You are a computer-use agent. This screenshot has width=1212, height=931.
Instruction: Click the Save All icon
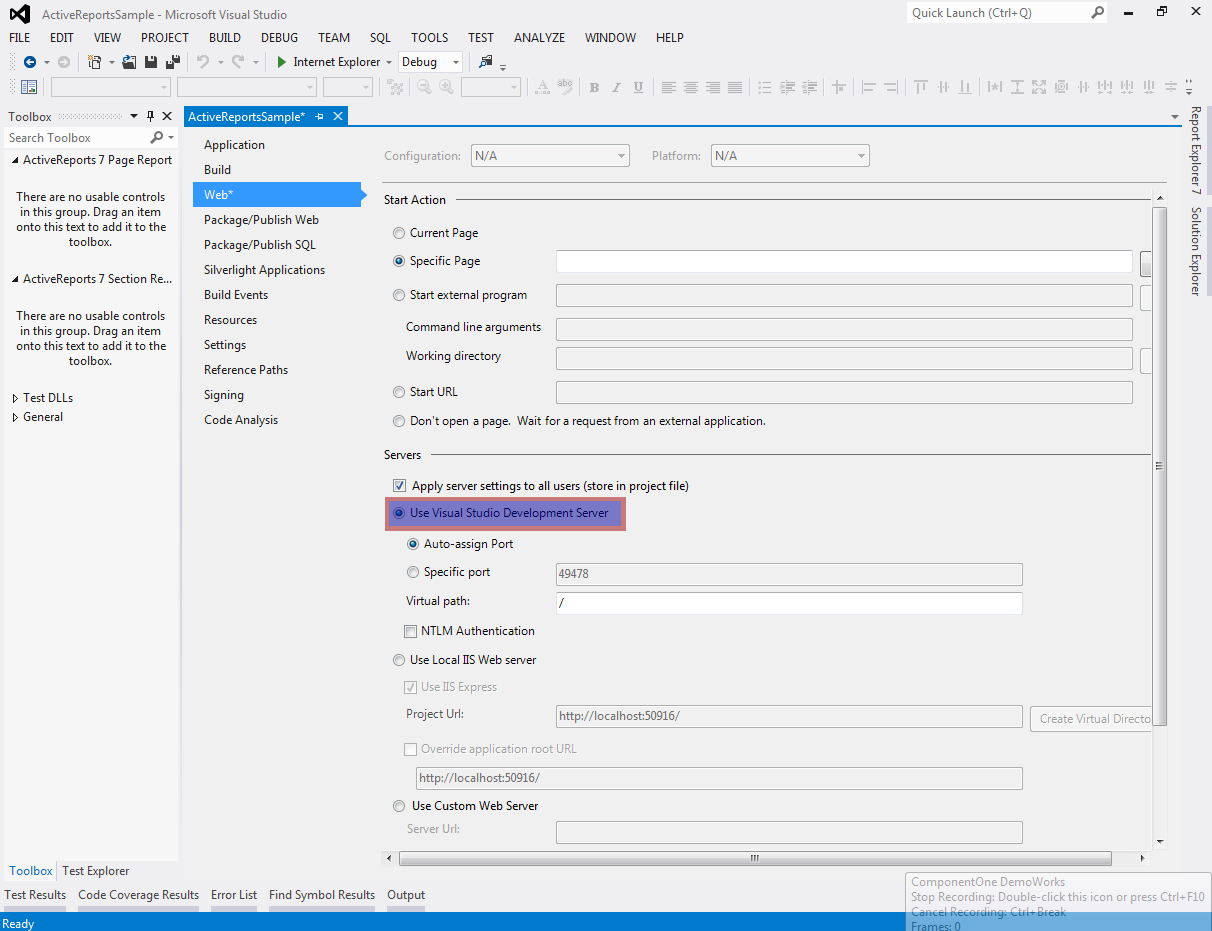click(x=172, y=62)
